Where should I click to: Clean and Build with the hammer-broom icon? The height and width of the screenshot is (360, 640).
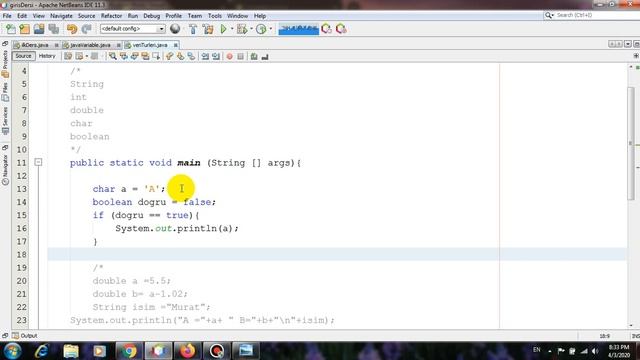(208, 29)
